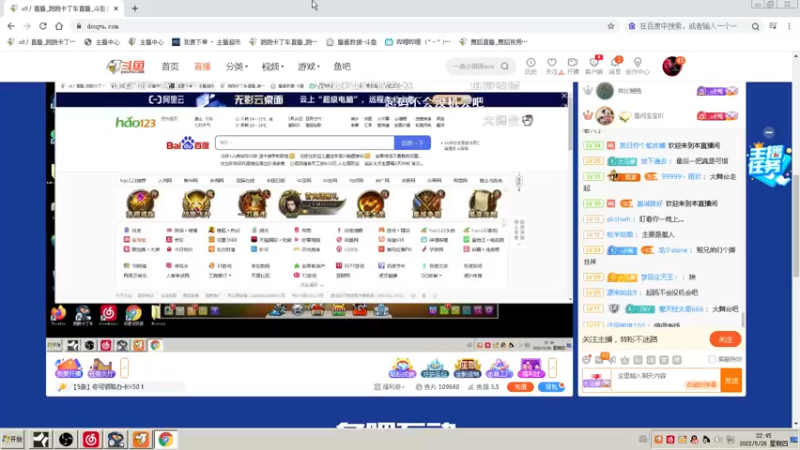
Task: Open the 消息 notifications bell icon
Action: (x=615, y=66)
